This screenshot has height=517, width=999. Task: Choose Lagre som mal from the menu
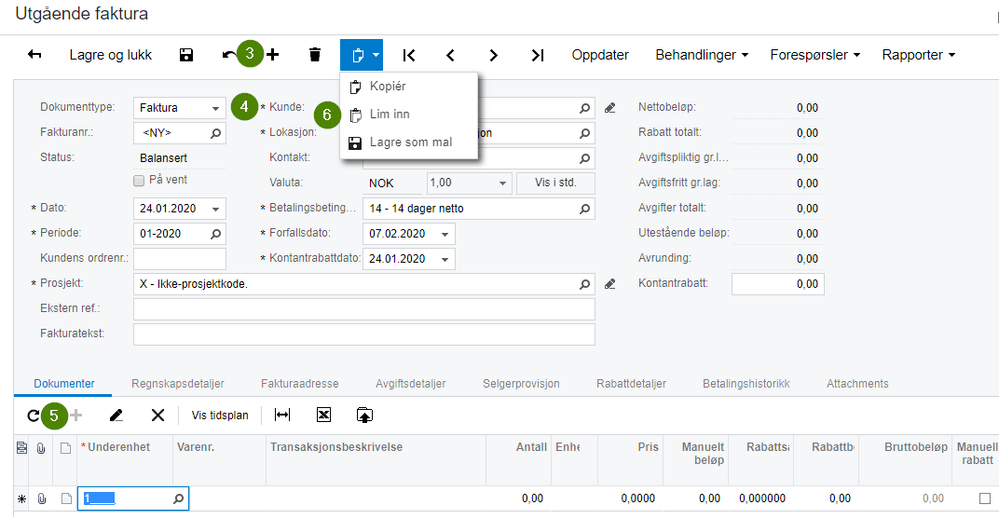point(410,143)
